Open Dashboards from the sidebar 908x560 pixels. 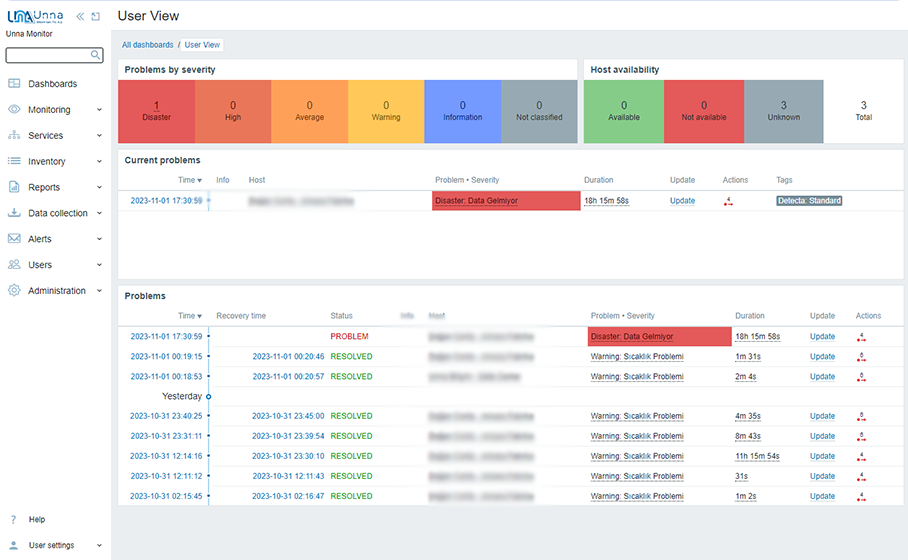(x=52, y=84)
